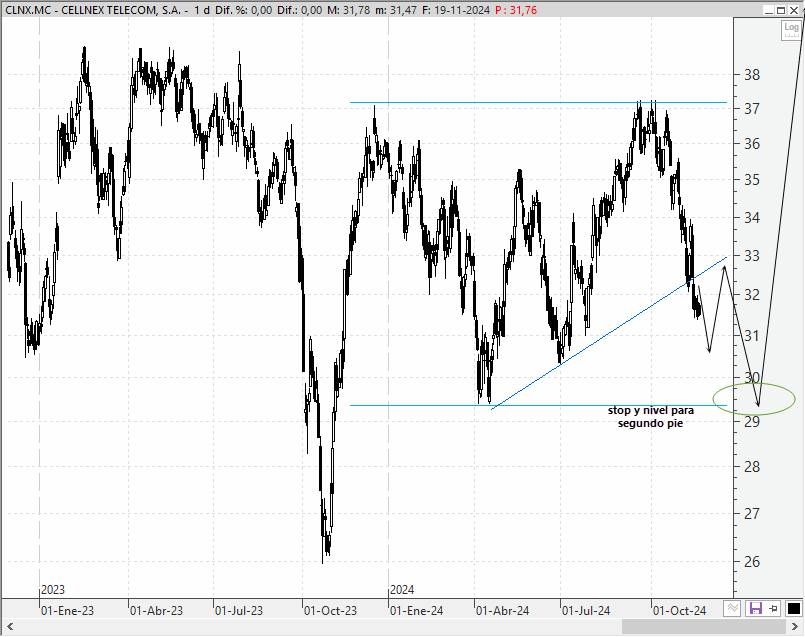The height and width of the screenshot is (637, 805).
Task: Click the horizontal scrollbar right arrow
Action: pyautogui.click(x=795, y=627)
